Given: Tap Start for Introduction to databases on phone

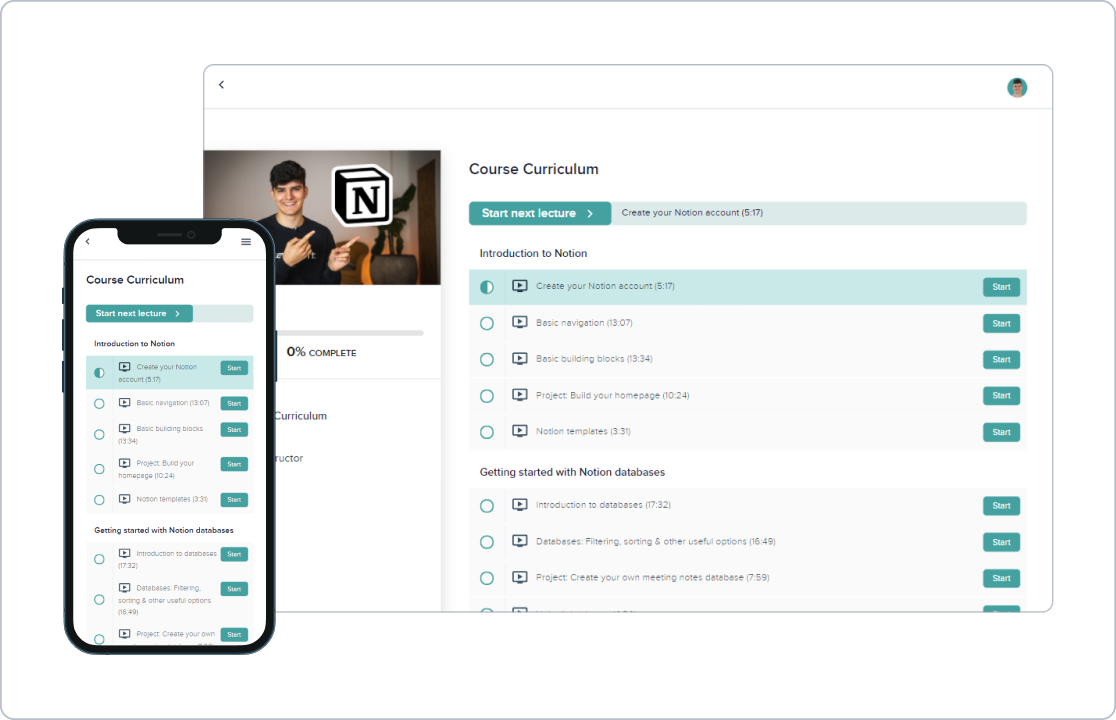Looking at the screenshot, I should click(234, 554).
